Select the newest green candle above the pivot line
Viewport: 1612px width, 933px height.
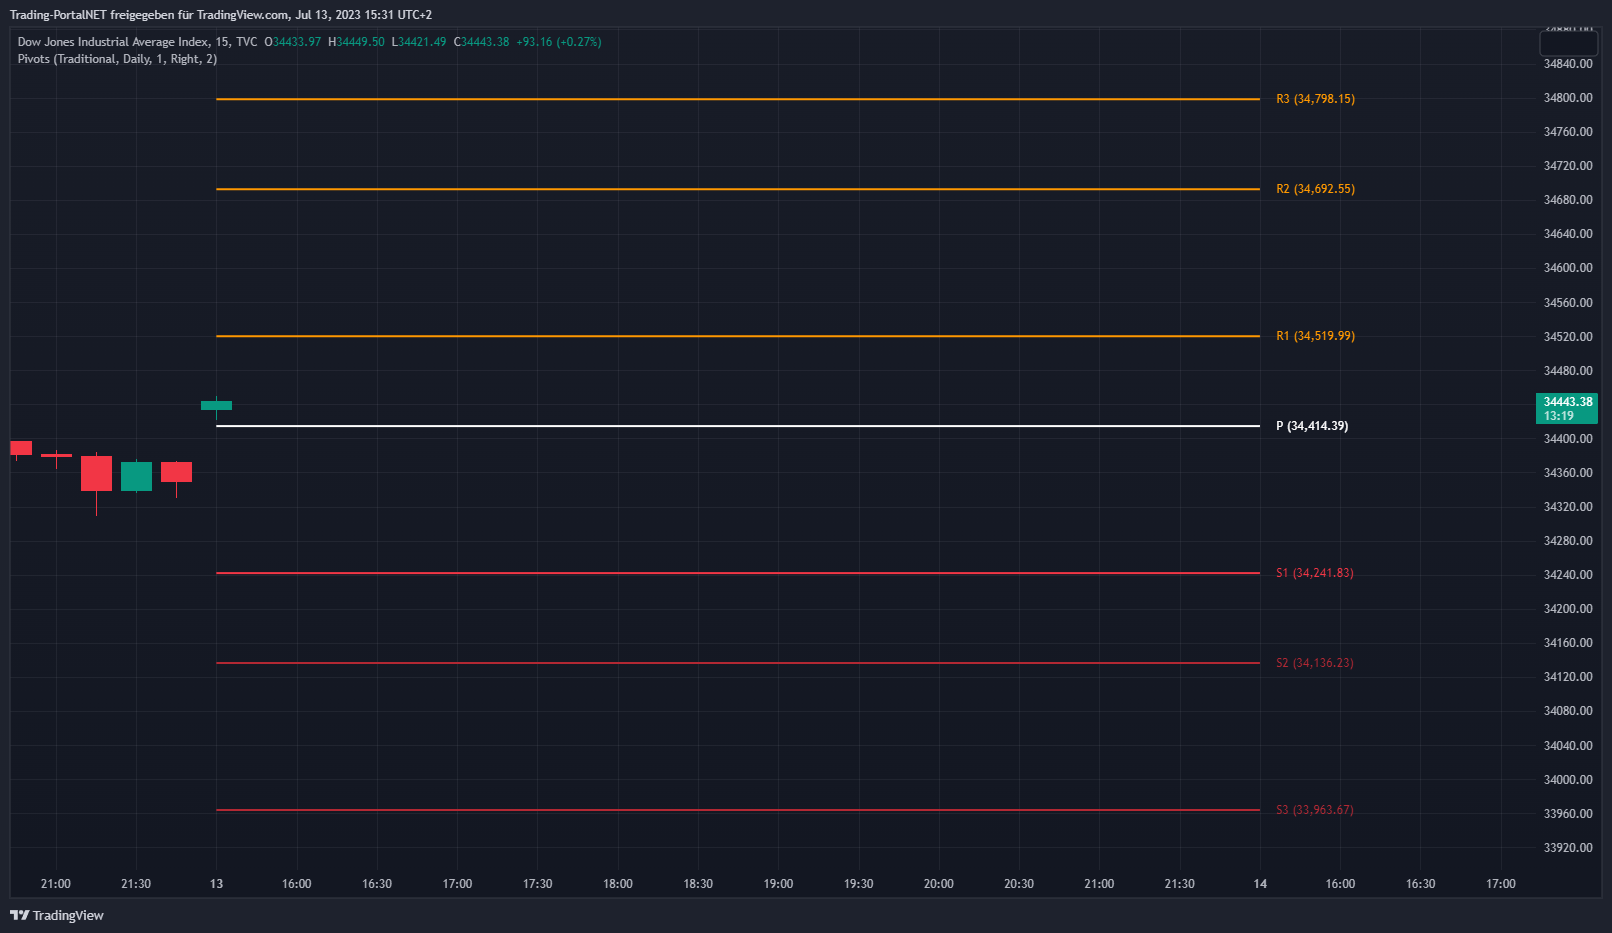pos(216,405)
